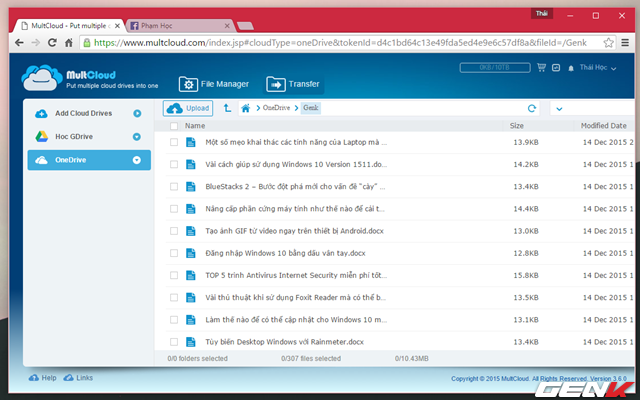The image size is (640, 400).
Task: Open the view options dropdown chevron
Action: [x=557, y=108]
